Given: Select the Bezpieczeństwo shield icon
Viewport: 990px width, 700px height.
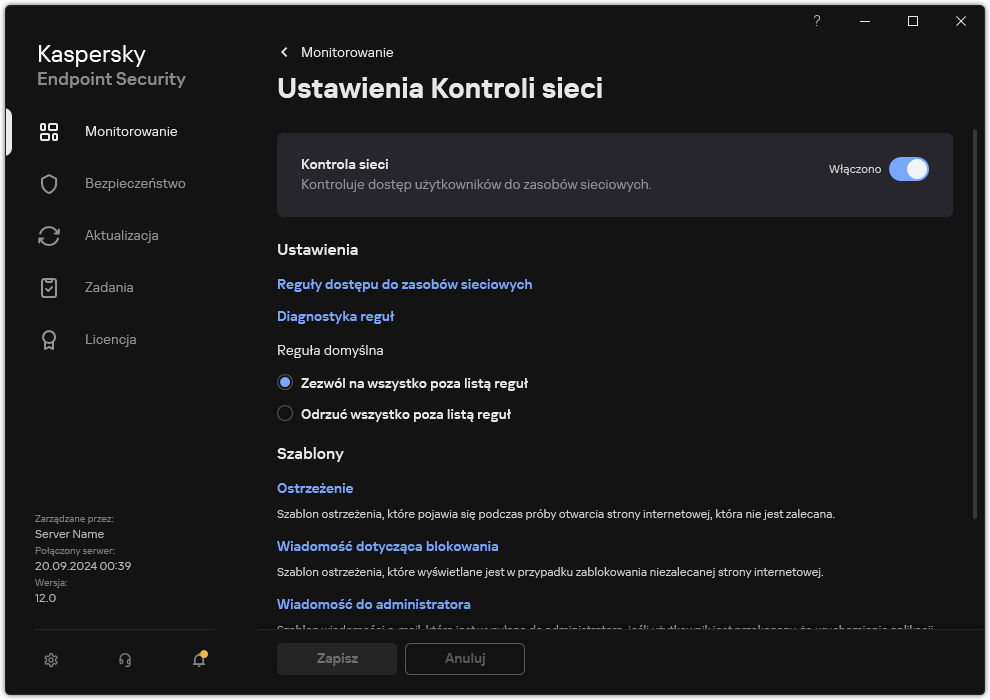Looking at the screenshot, I should pyautogui.click(x=49, y=183).
